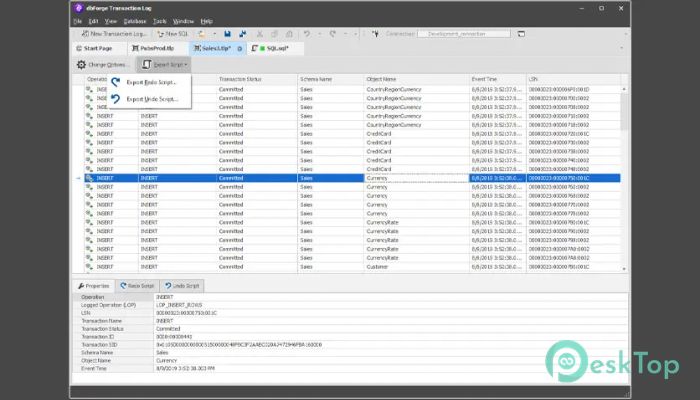The height and width of the screenshot is (400, 700).
Task: Switch to the Redo Script bottom tab
Action: 138,286
